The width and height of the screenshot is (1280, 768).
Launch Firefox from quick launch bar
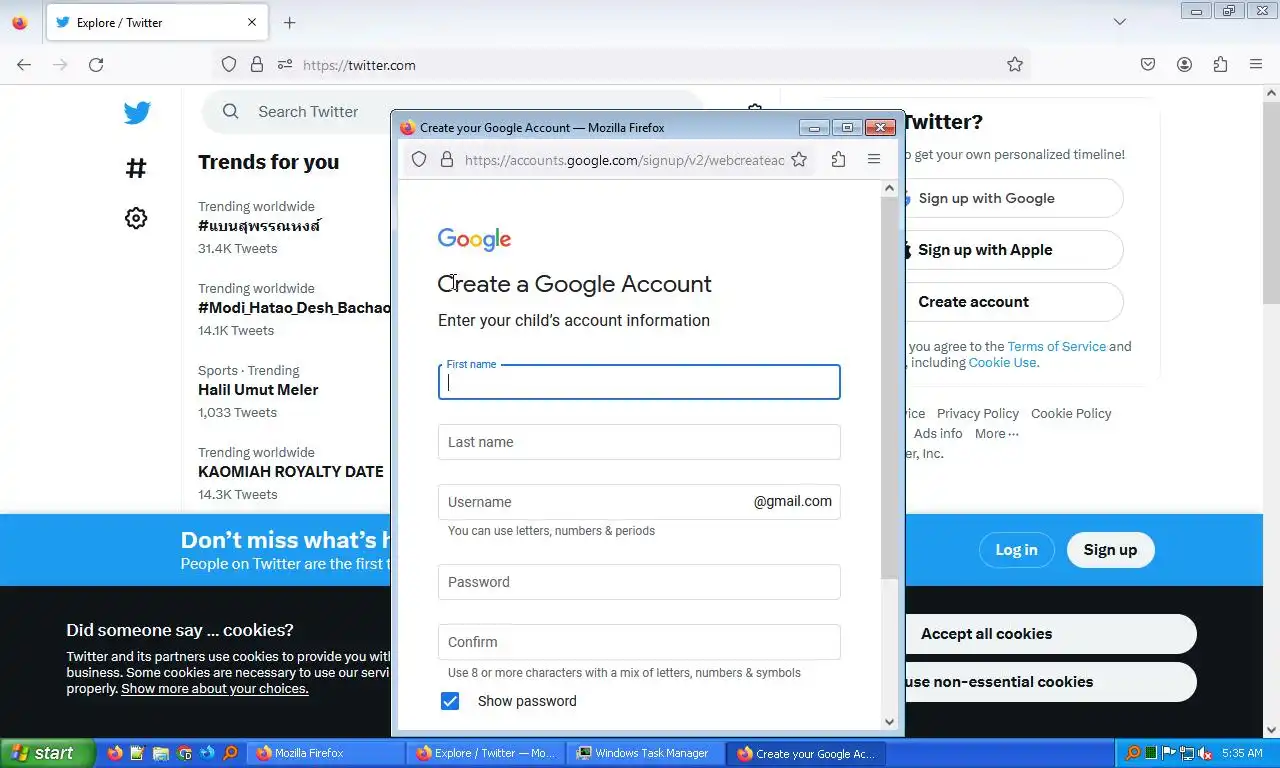pos(115,753)
